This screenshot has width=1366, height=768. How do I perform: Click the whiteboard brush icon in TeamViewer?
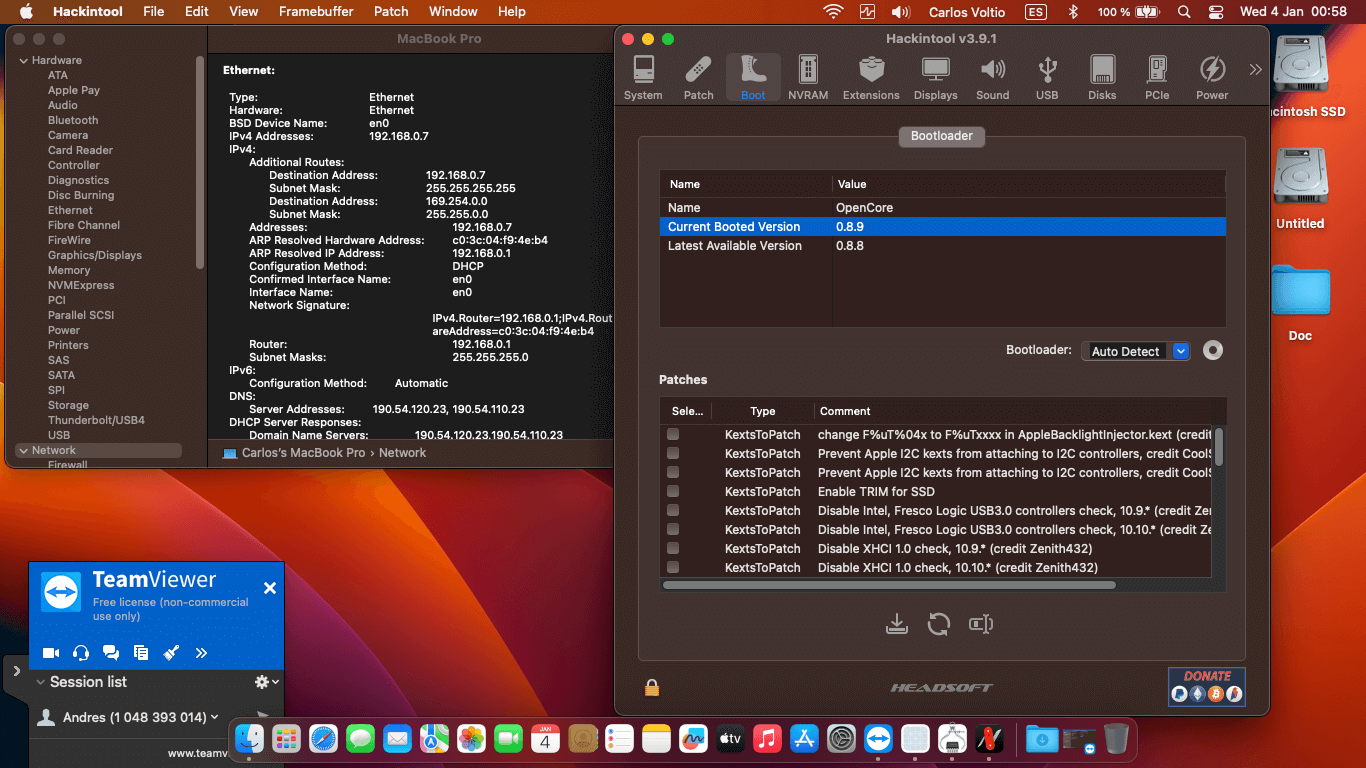(x=171, y=653)
